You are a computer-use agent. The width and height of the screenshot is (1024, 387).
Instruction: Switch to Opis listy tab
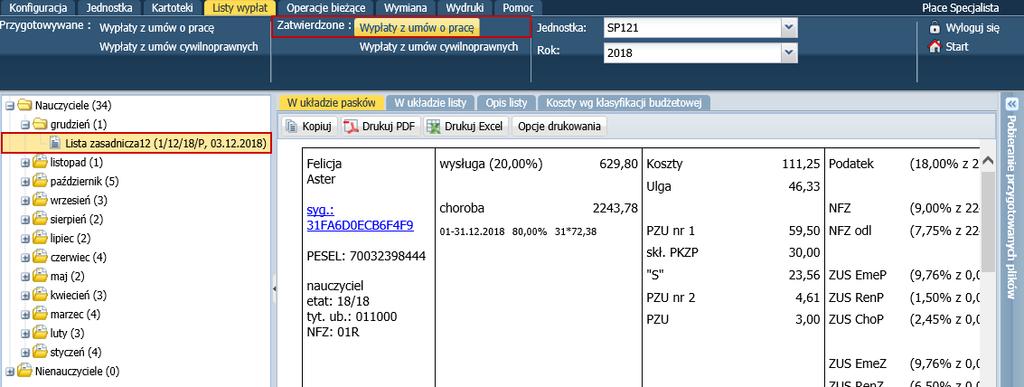(506, 103)
